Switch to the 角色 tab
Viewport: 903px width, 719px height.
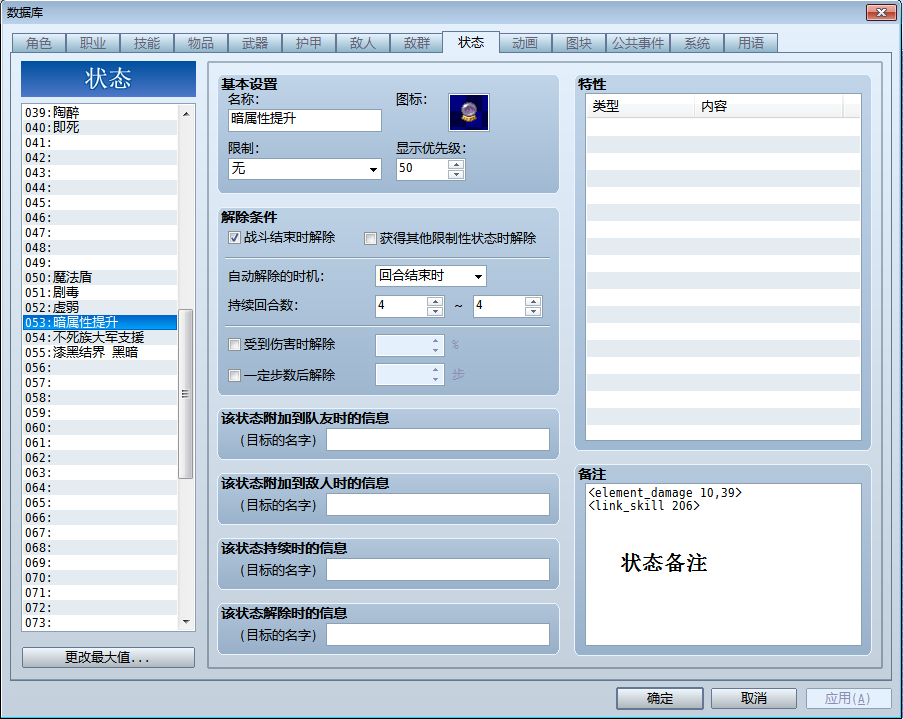click(x=39, y=43)
